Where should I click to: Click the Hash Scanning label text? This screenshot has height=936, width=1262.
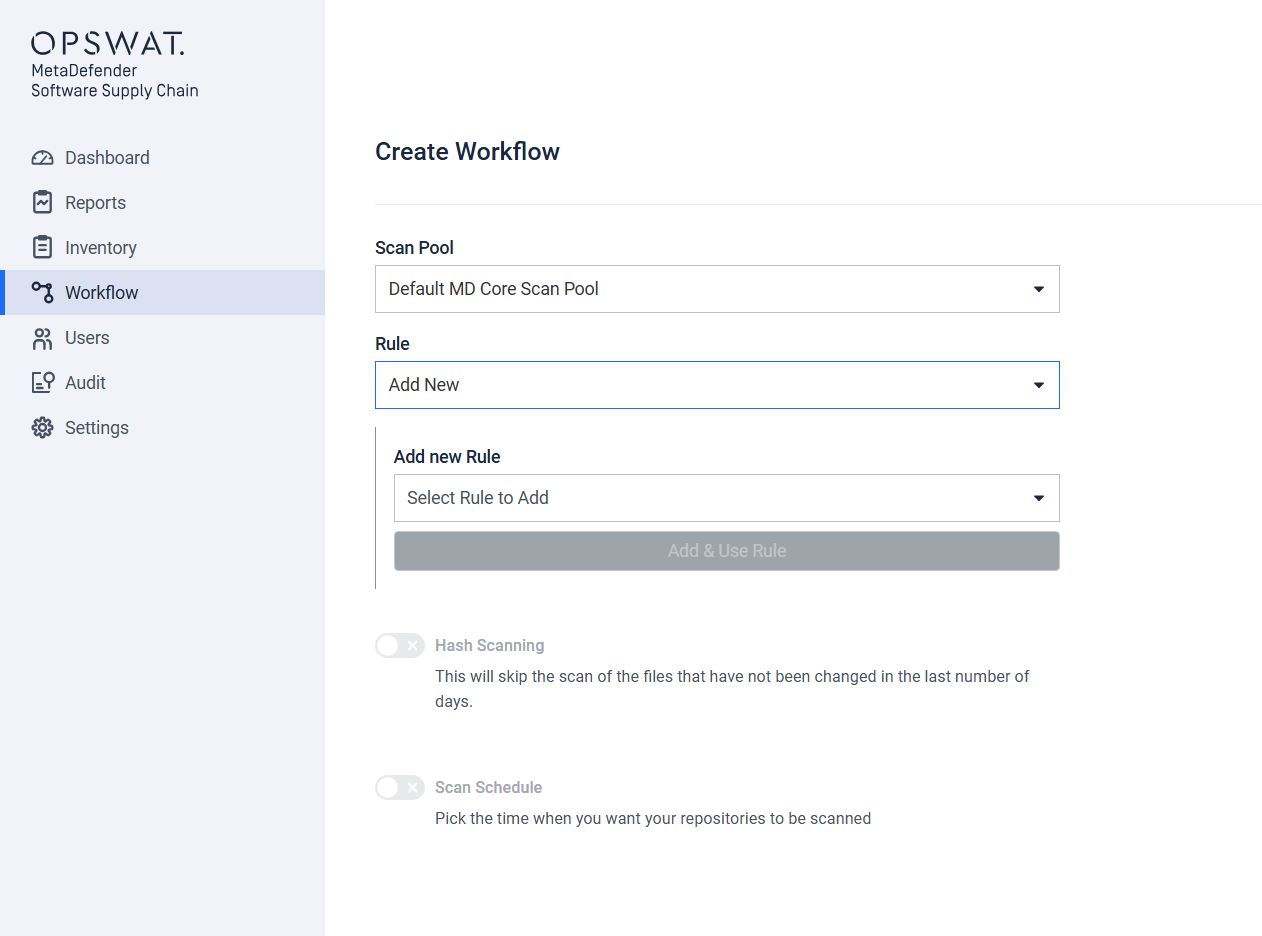coord(489,646)
